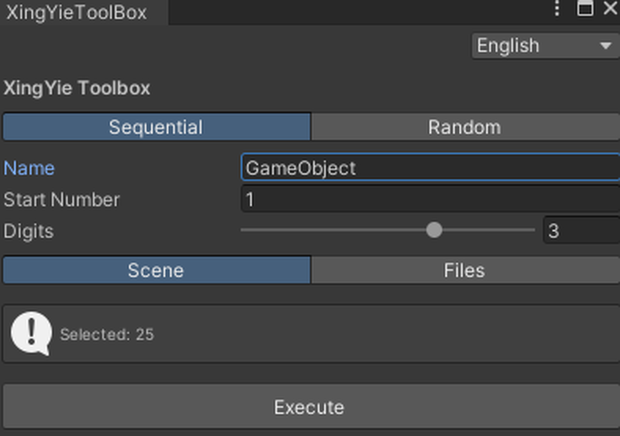
Task: Click the exclamation info bubble icon
Action: pyautogui.click(x=31, y=333)
